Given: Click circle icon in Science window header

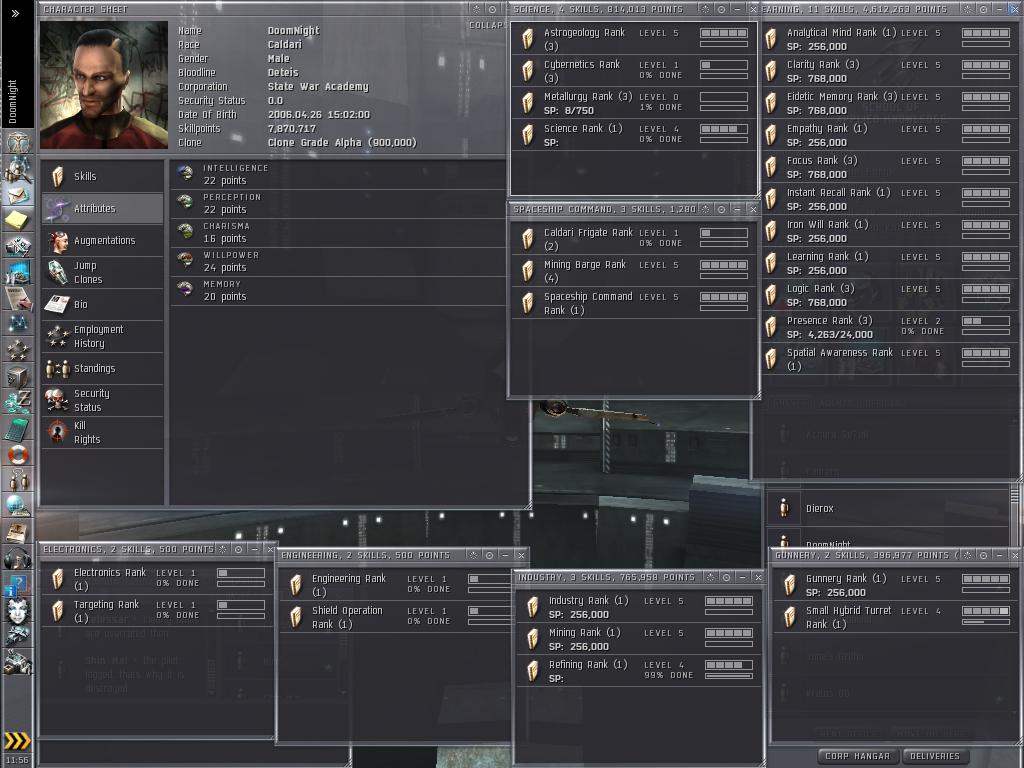Looking at the screenshot, I should tap(722, 9).
